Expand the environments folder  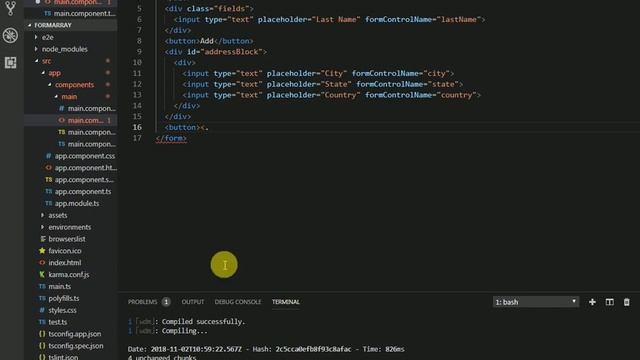tap(71, 227)
